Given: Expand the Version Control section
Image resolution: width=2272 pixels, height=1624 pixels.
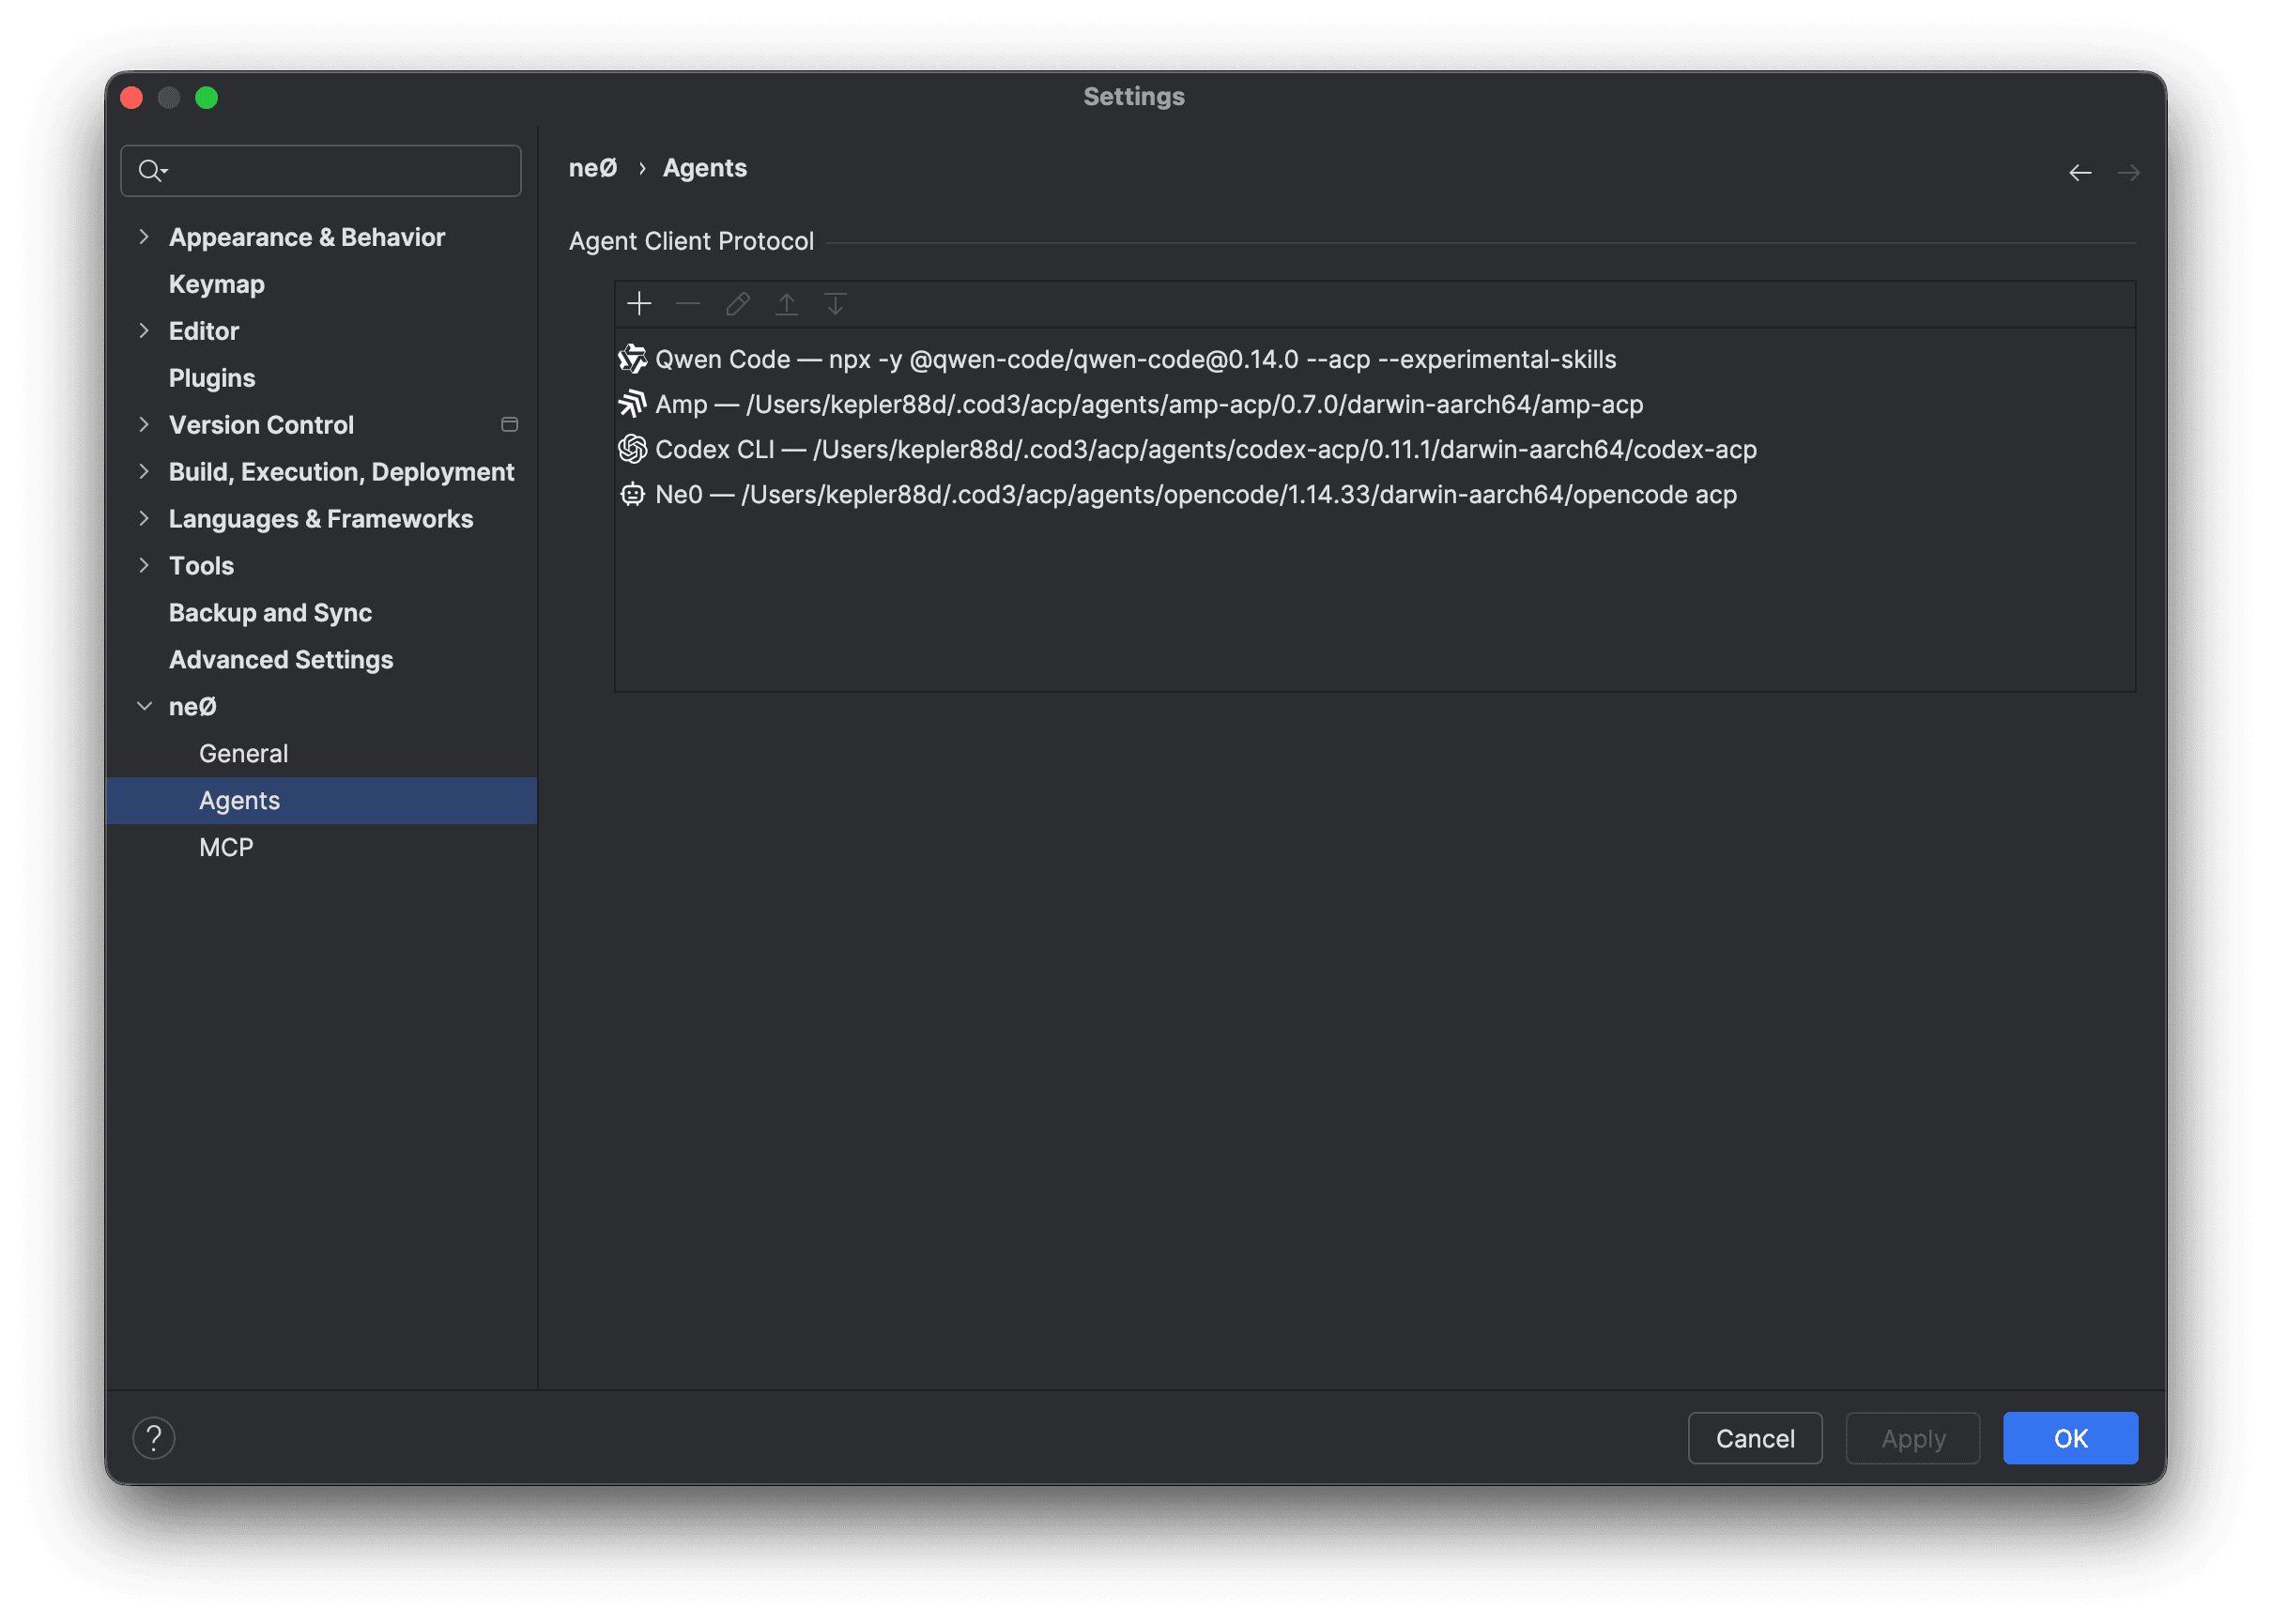Looking at the screenshot, I should 144,425.
